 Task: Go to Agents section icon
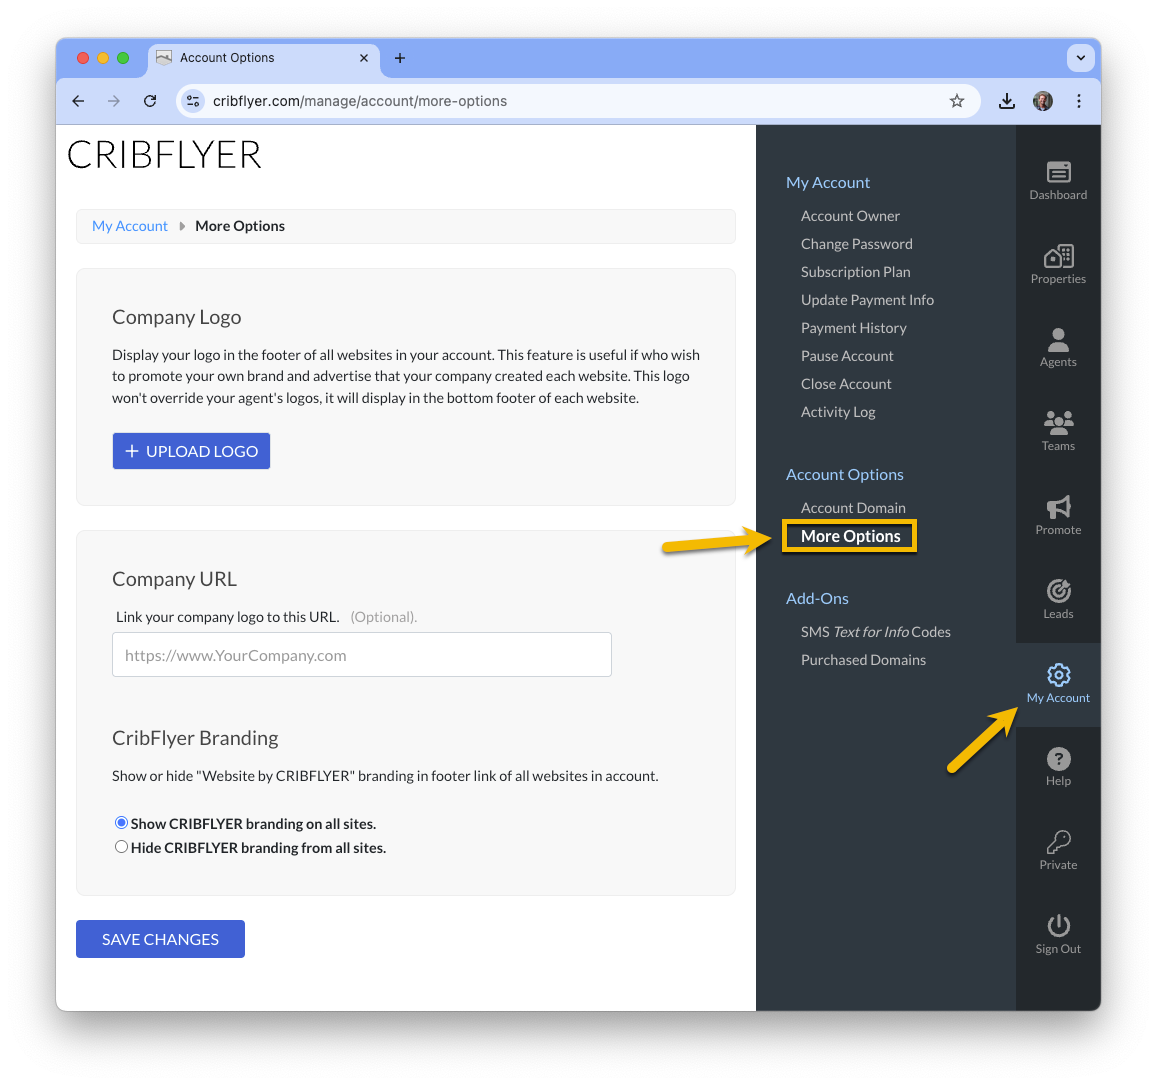pyautogui.click(x=1058, y=340)
